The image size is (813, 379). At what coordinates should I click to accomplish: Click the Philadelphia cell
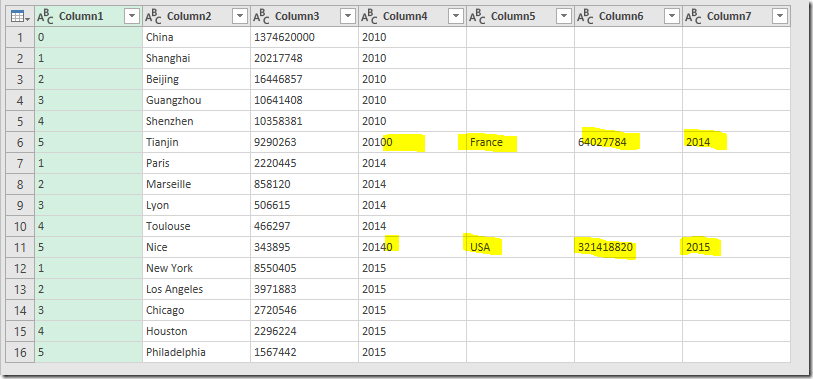(x=197, y=352)
